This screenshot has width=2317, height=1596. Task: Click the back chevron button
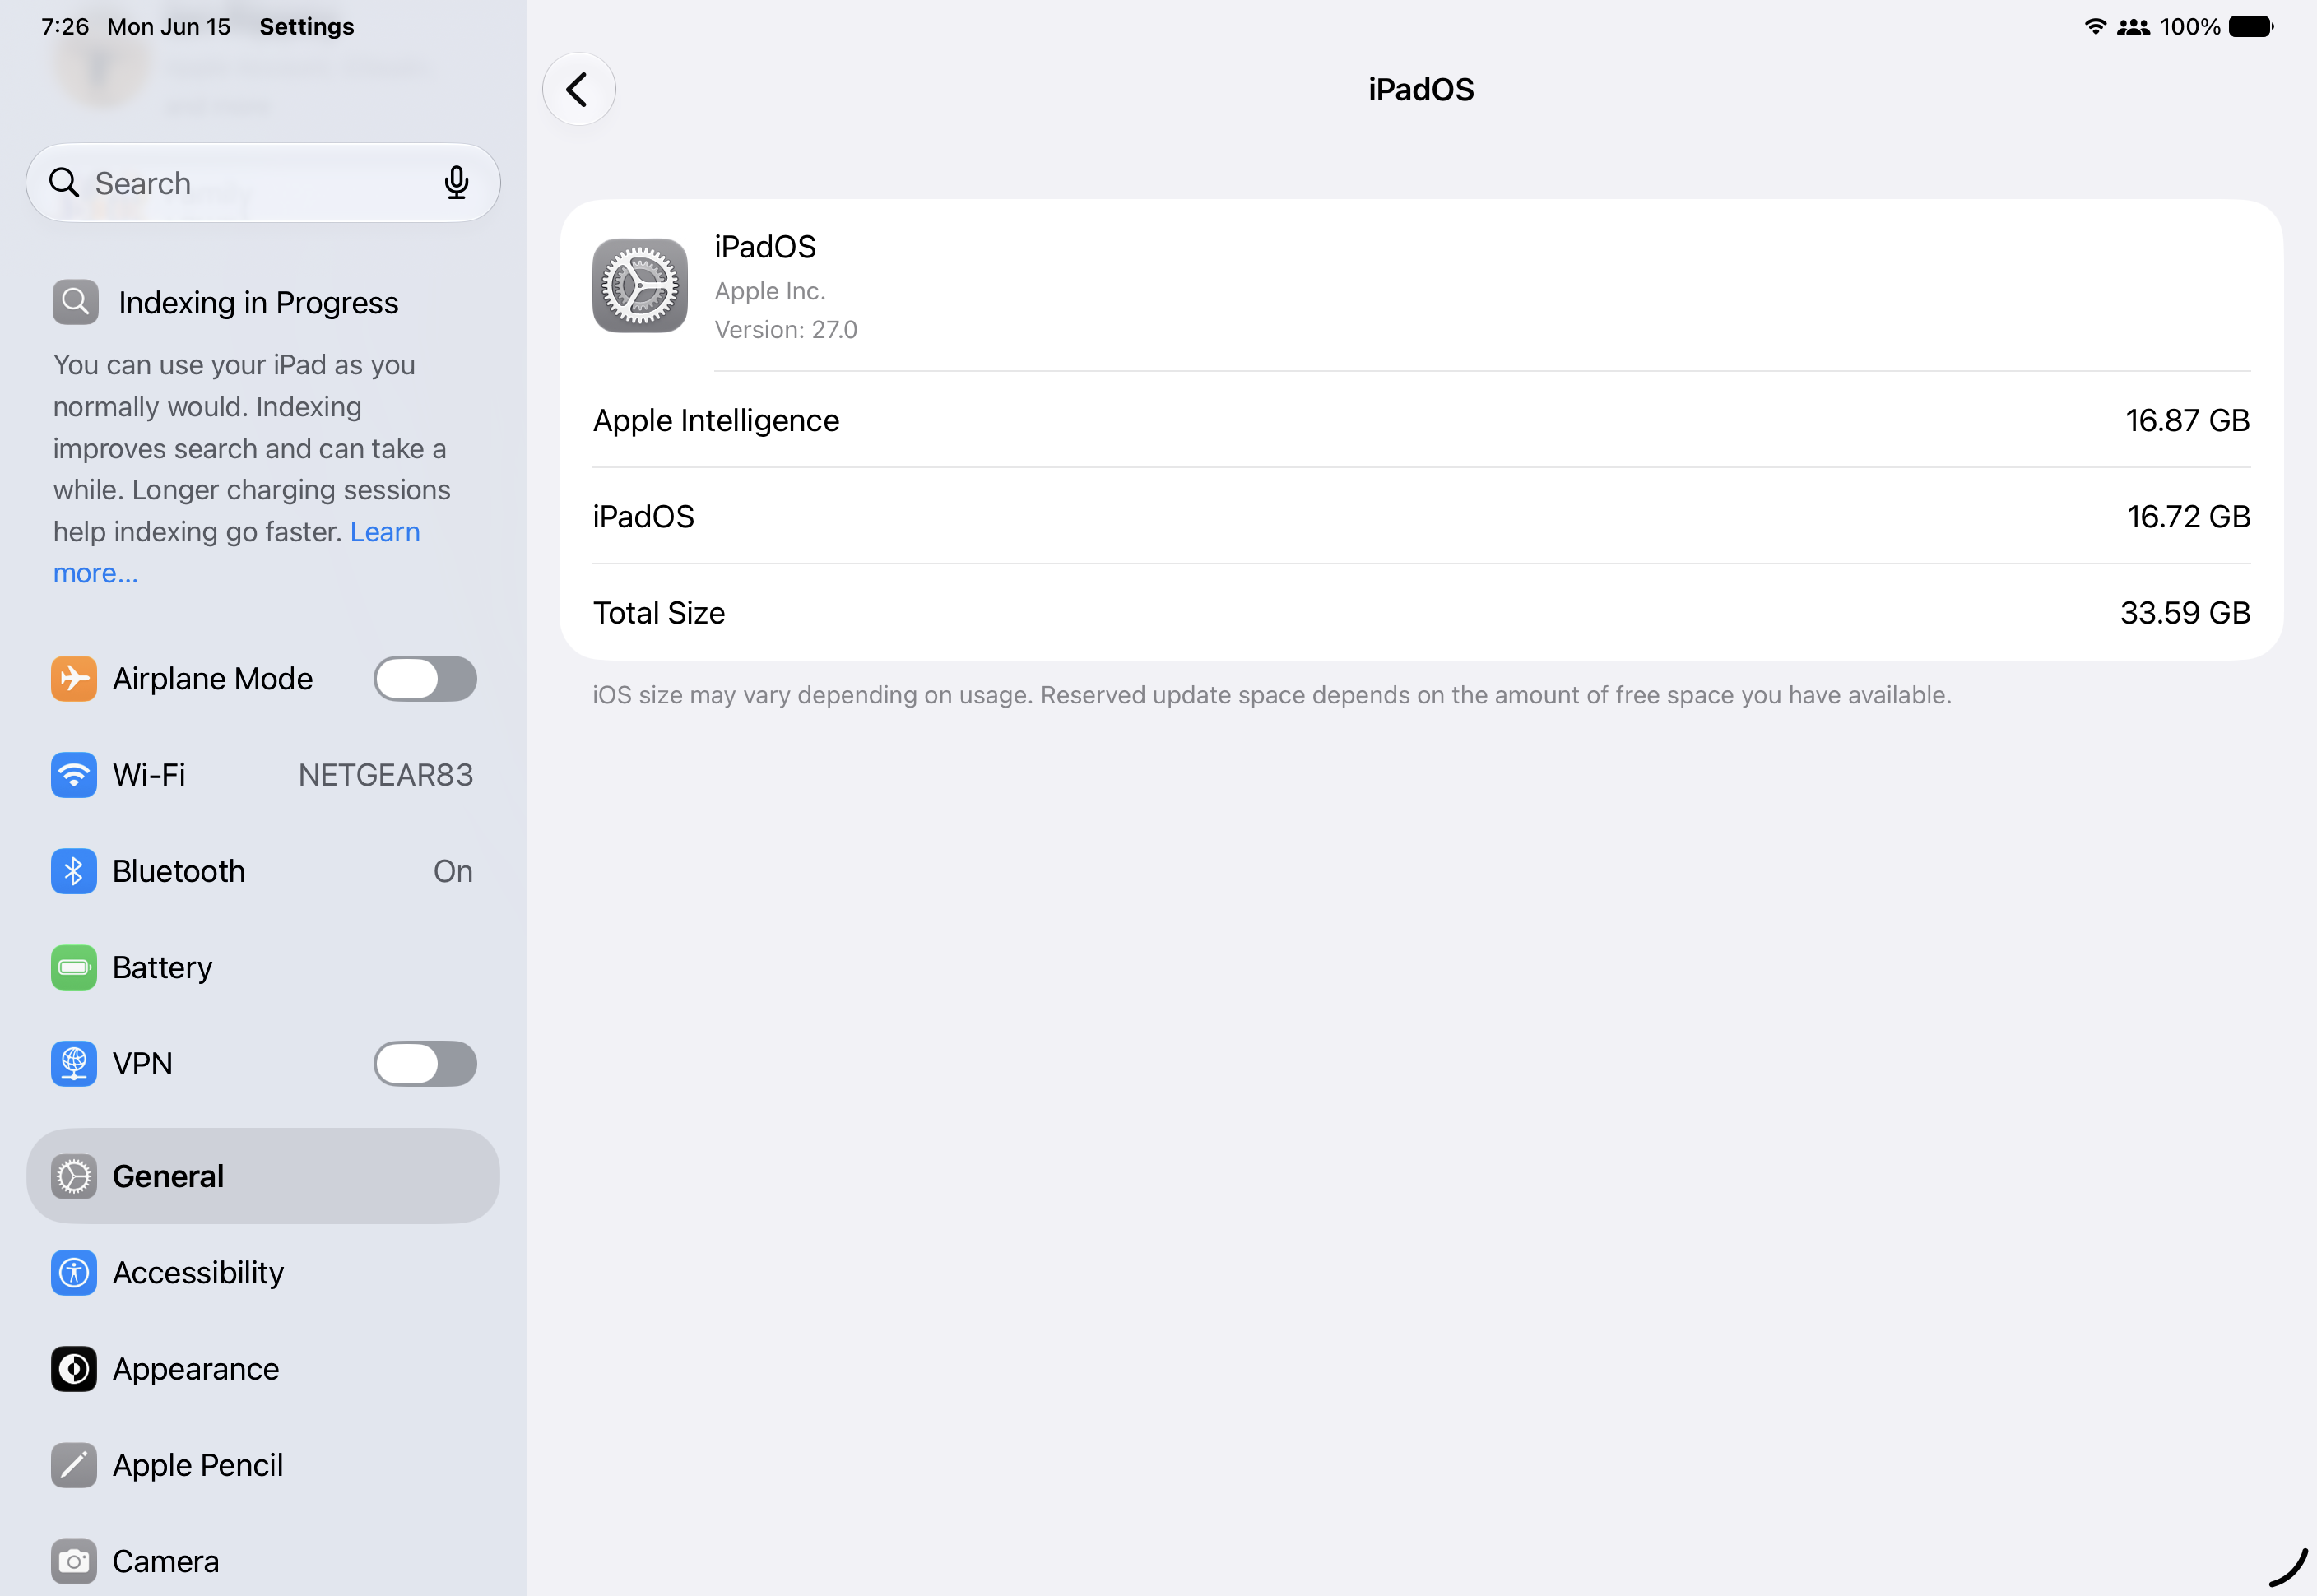pos(579,90)
